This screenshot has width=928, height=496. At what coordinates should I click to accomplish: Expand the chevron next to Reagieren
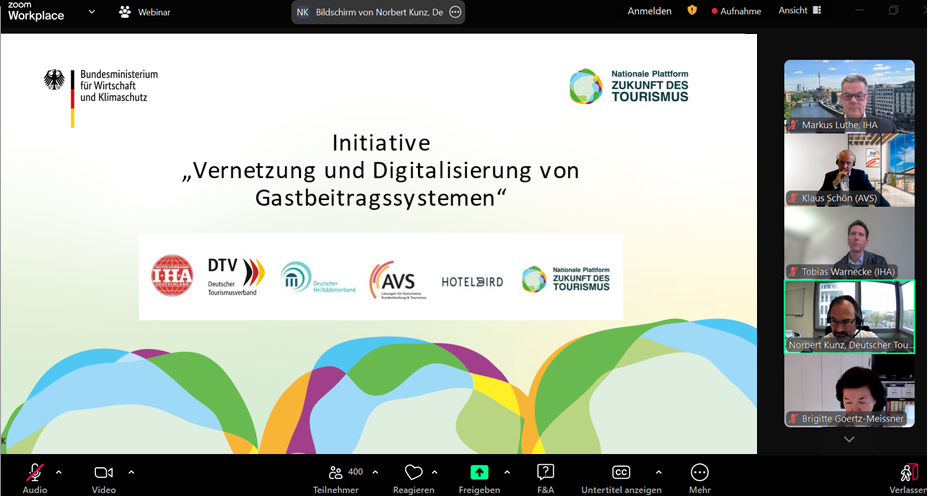434,472
